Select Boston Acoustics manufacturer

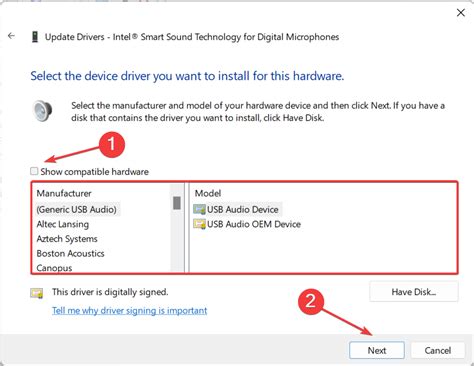(70, 254)
